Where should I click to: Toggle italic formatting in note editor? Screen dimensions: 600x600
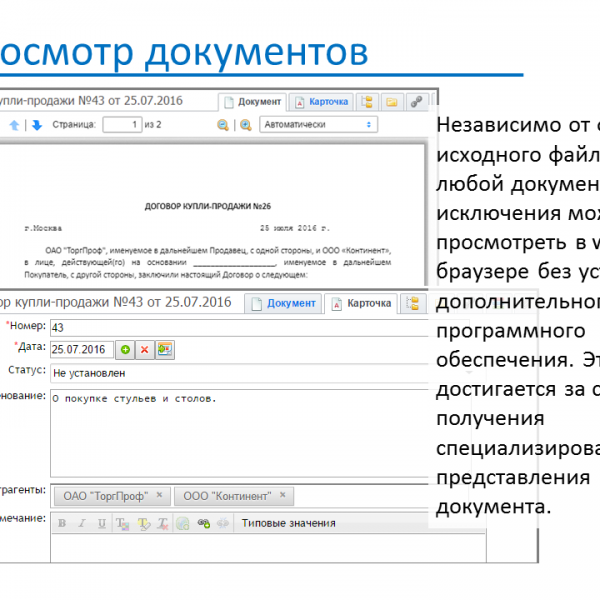(81, 523)
